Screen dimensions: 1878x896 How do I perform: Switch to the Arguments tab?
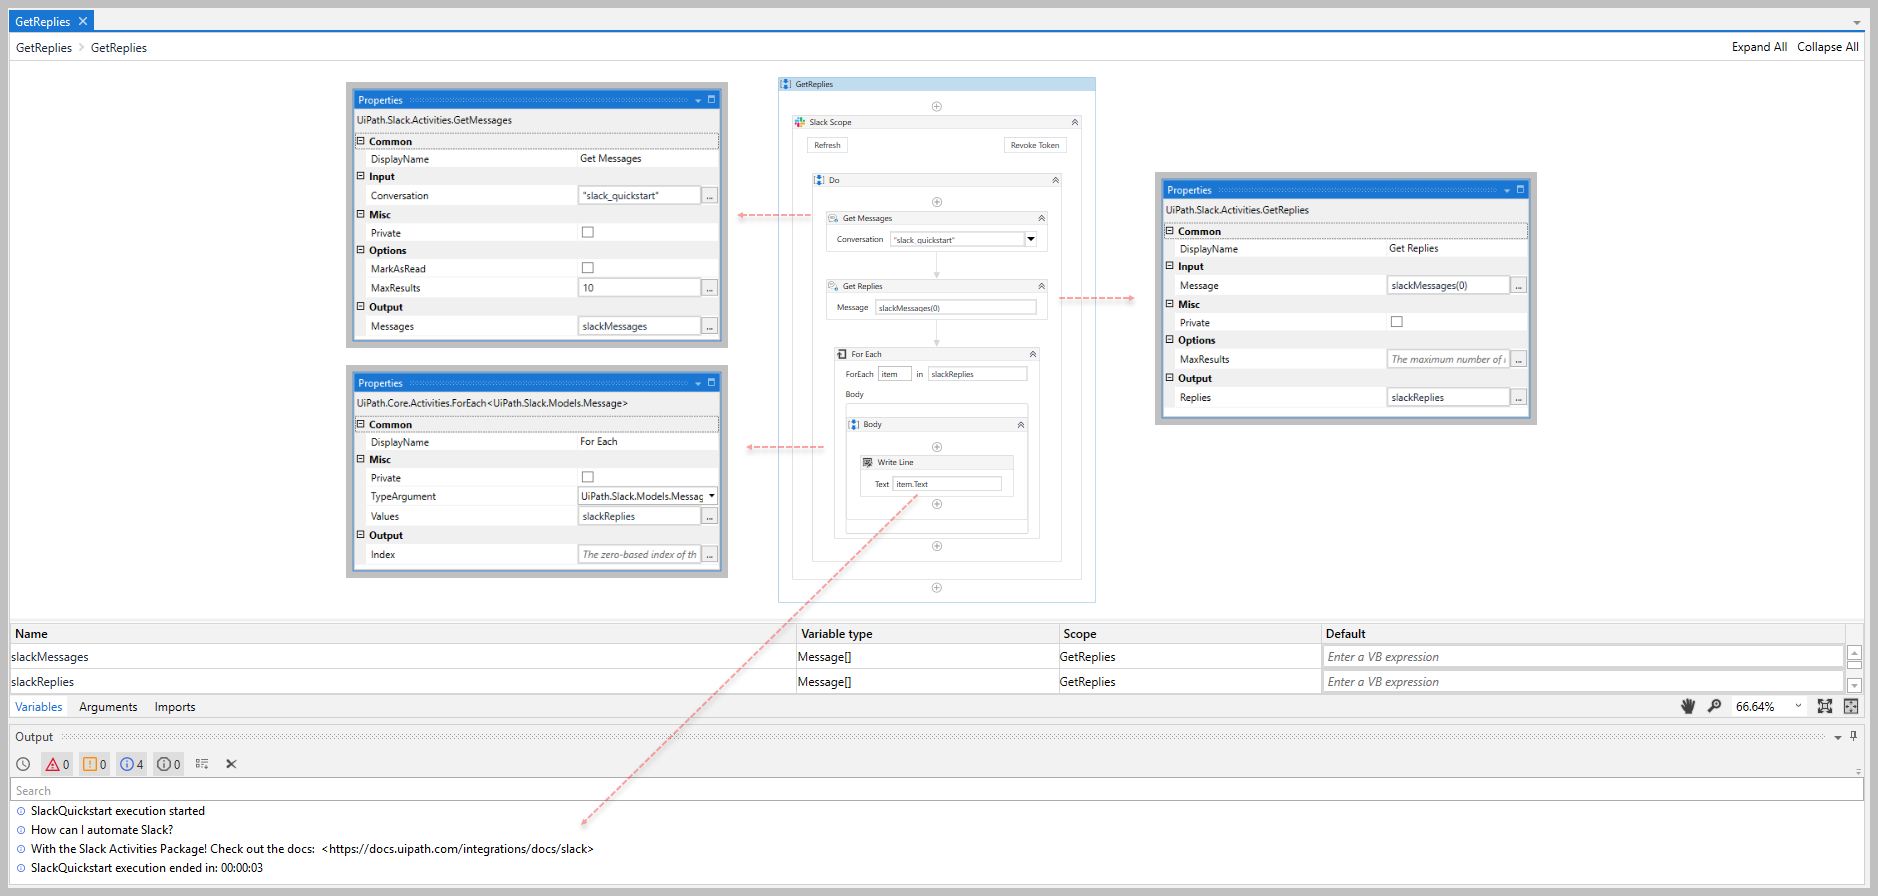point(108,707)
